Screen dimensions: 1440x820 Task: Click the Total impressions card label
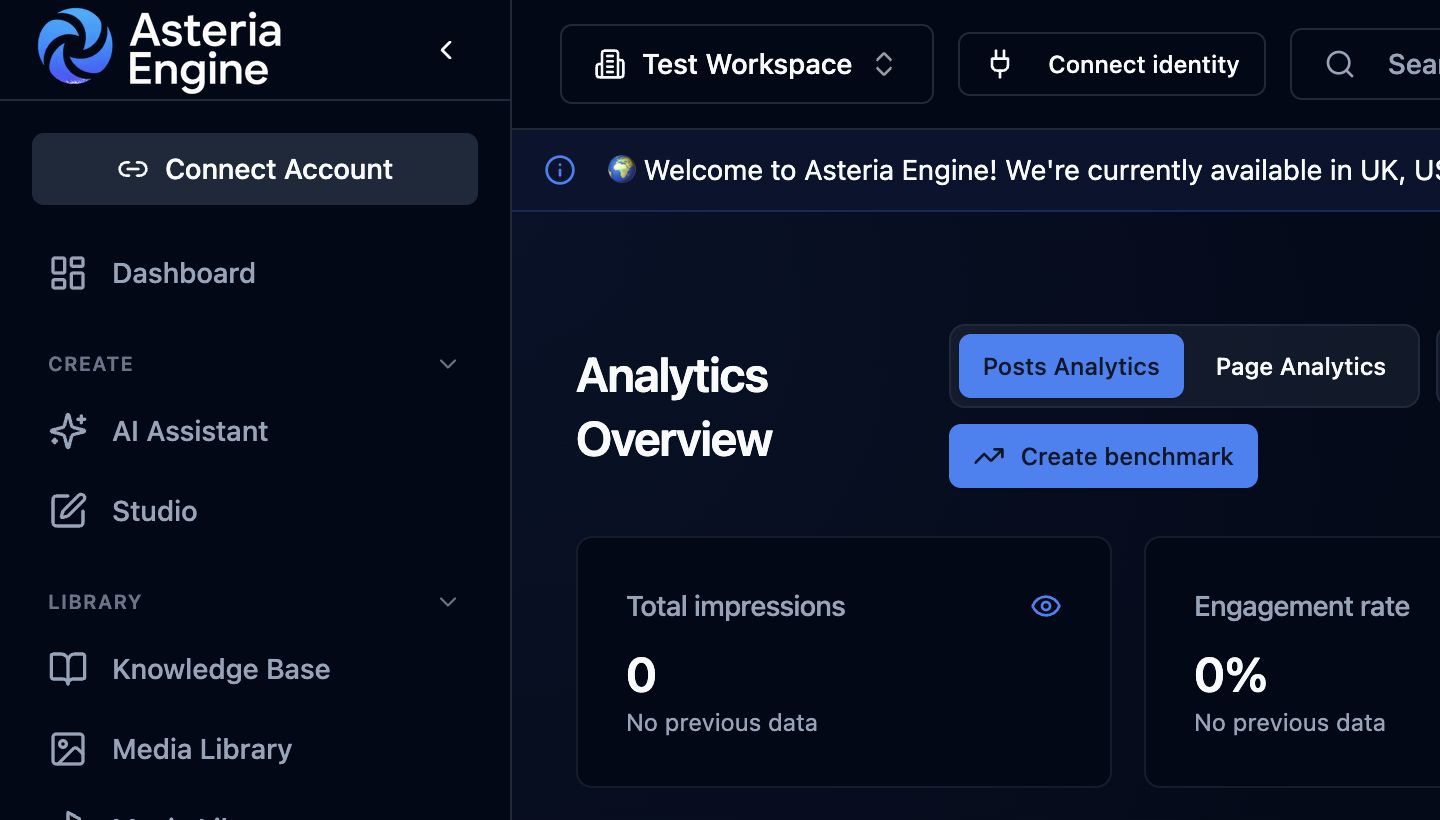coord(736,606)
